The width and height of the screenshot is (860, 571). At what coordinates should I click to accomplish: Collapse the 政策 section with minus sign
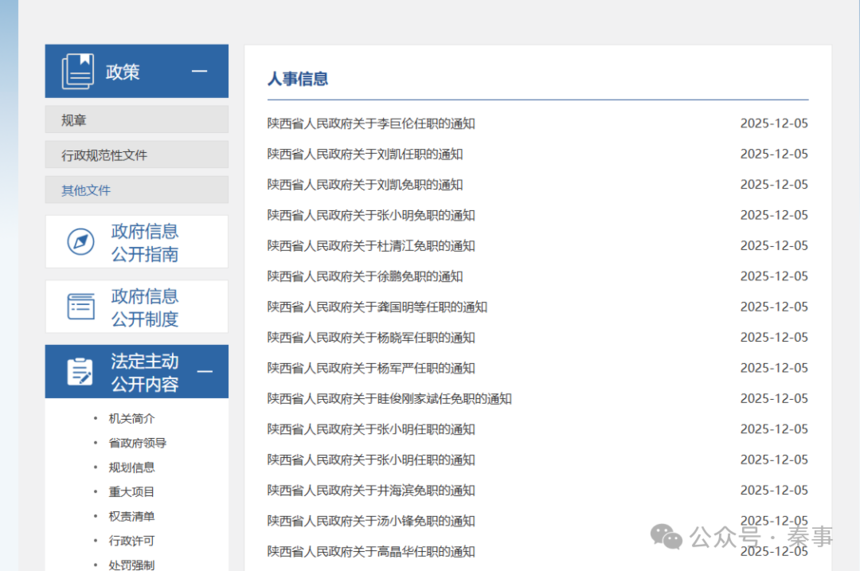(x=199, y=71)
